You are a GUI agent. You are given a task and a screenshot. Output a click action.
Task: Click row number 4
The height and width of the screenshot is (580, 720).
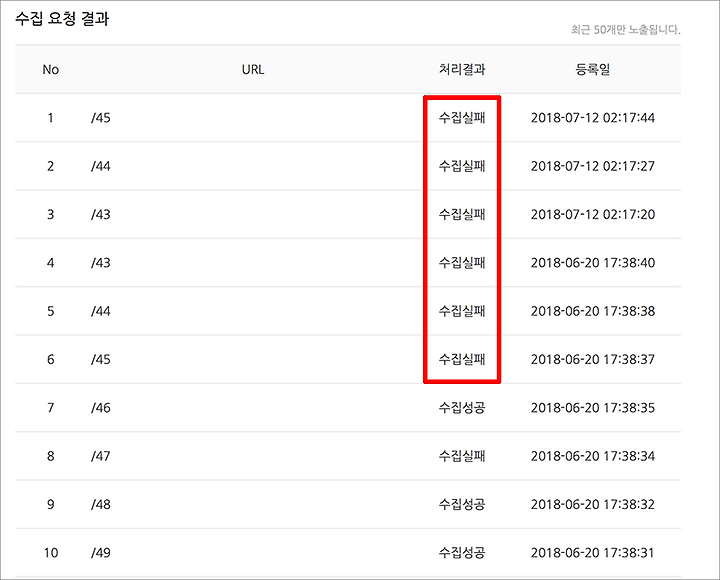(x=51, y=263)
